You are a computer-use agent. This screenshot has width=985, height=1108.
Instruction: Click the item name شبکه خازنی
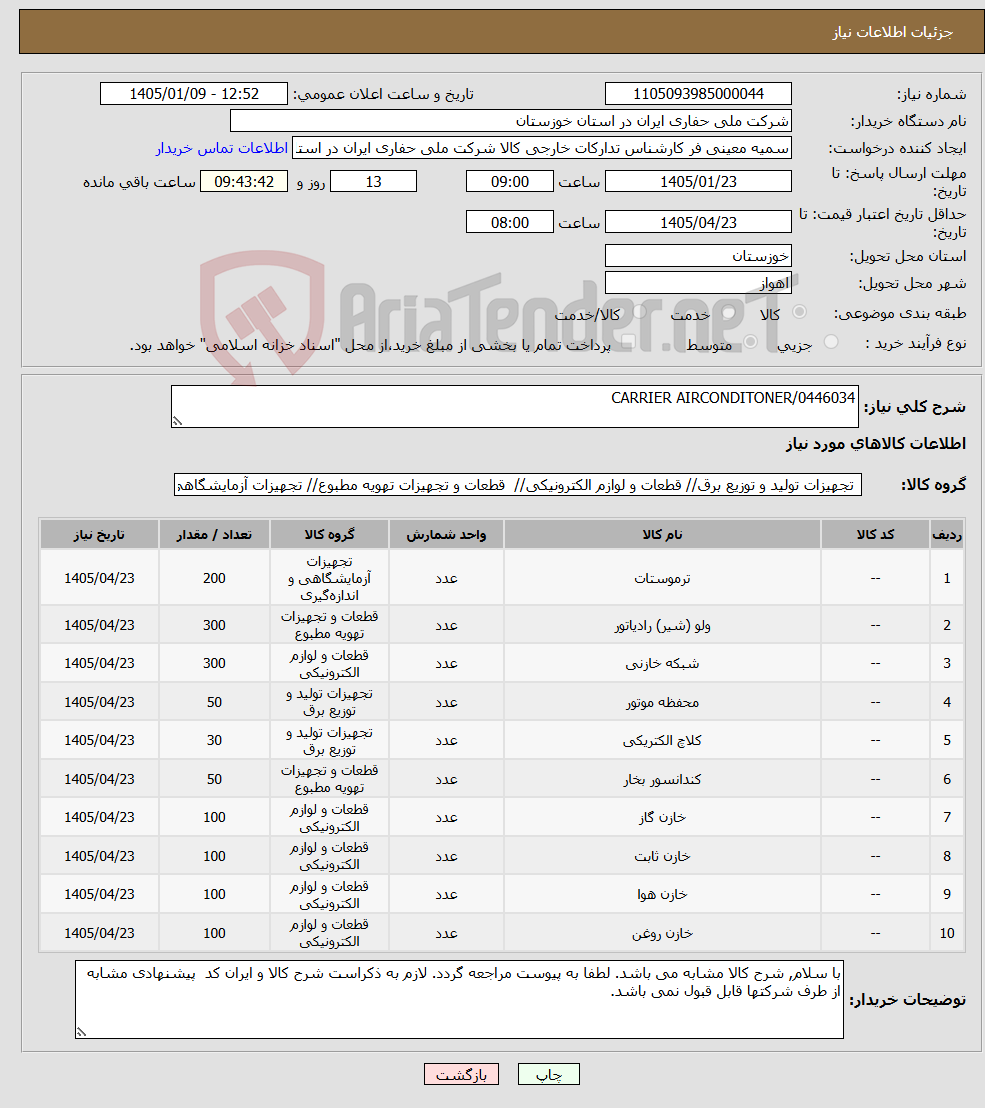[x=662, y=664]
